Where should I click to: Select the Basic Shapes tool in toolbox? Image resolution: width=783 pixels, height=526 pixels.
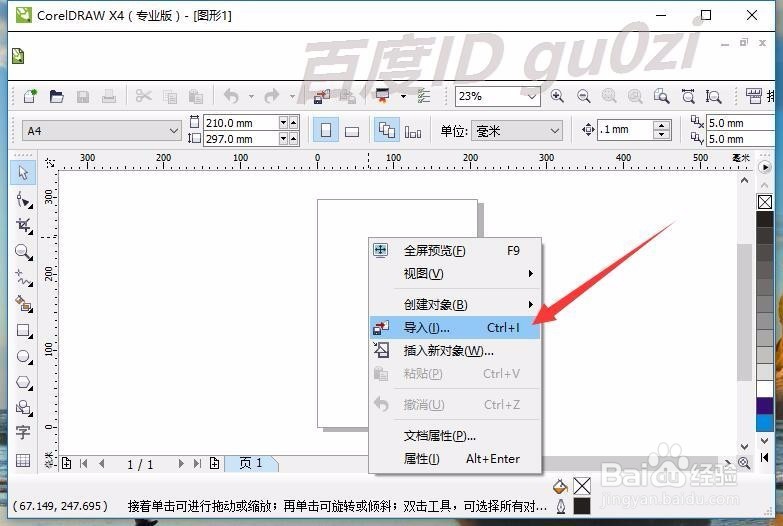click(23, 408)
